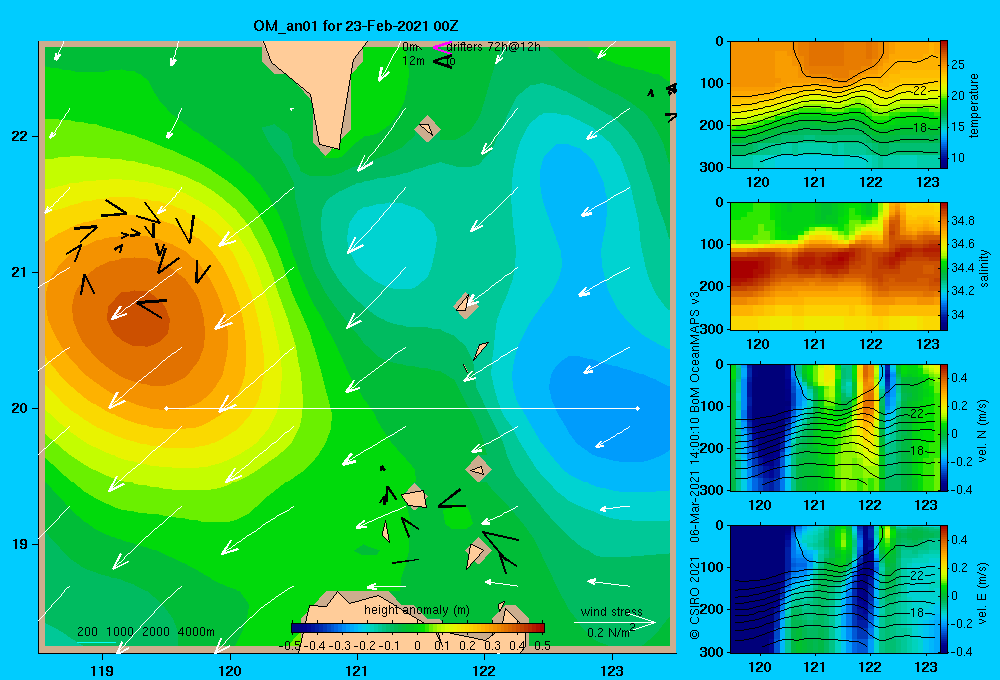Click longitude label 121 on main map axis
Image resolution: width=1000 pixels, height=680 pixels.
(x=357, y=670)
